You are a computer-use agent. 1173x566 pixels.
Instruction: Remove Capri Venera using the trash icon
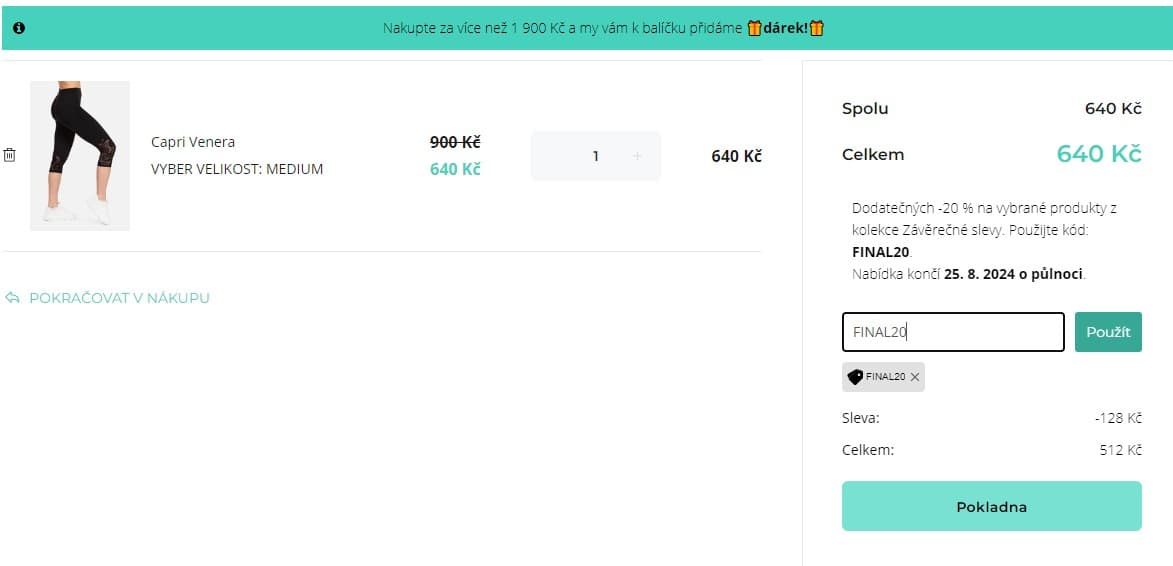[10, 155]
